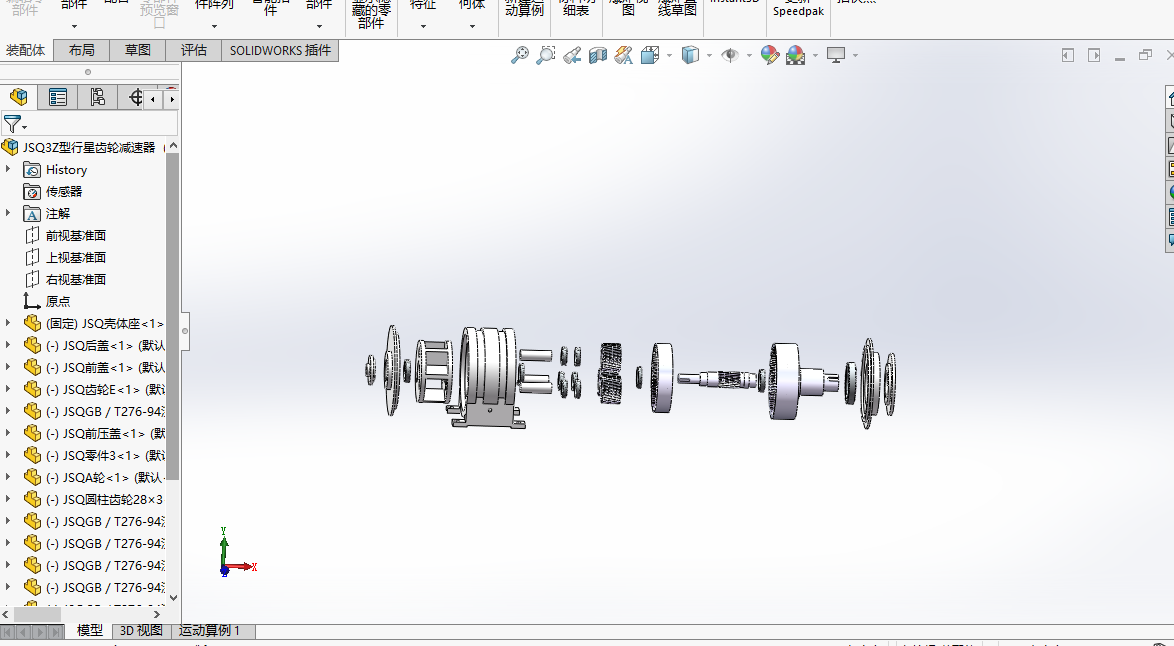Open the Hide/Show Items dropdown arrow
1174x646 pixels.
point(749,55)
